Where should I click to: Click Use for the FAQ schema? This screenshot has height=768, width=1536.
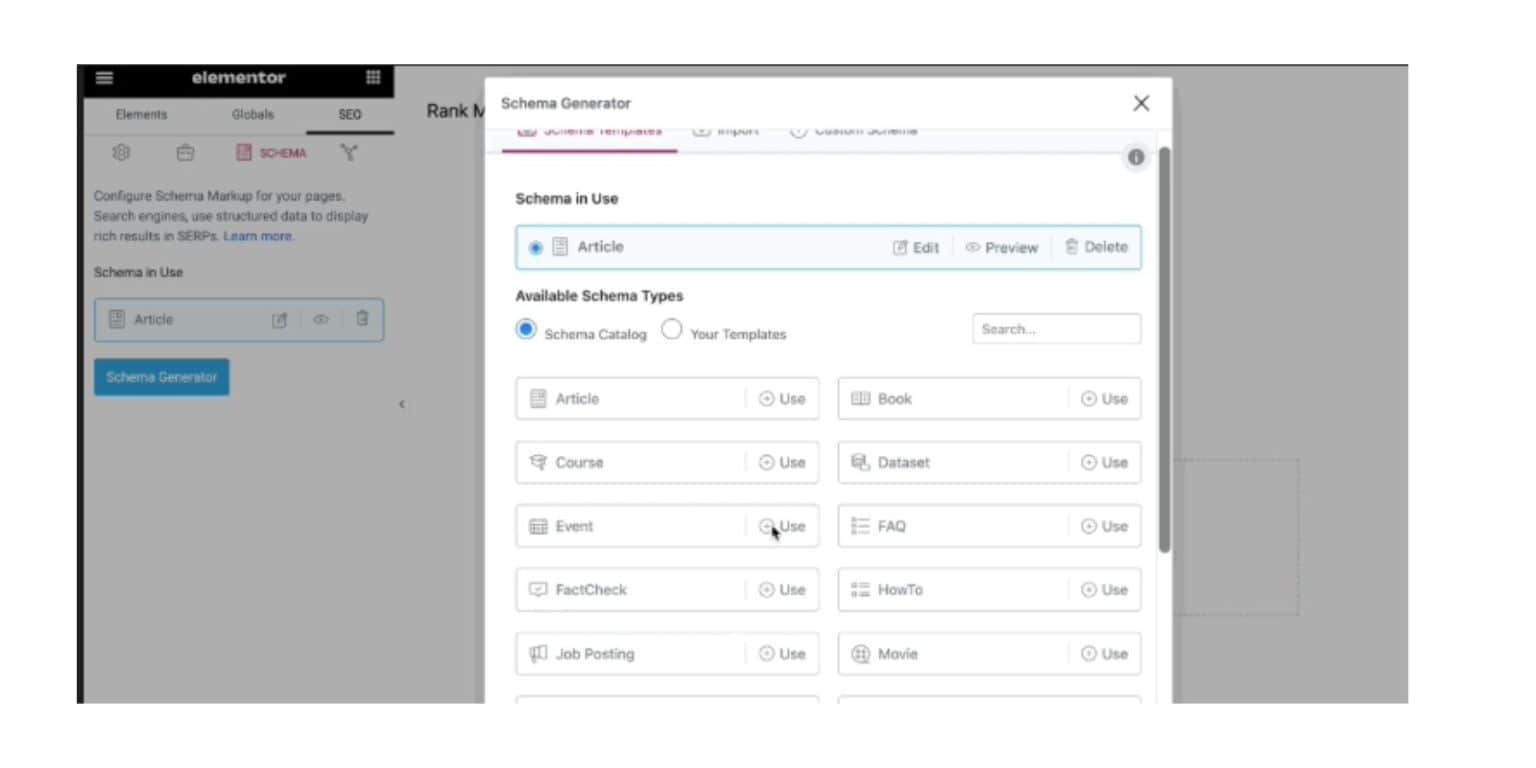click(1104, 526)
